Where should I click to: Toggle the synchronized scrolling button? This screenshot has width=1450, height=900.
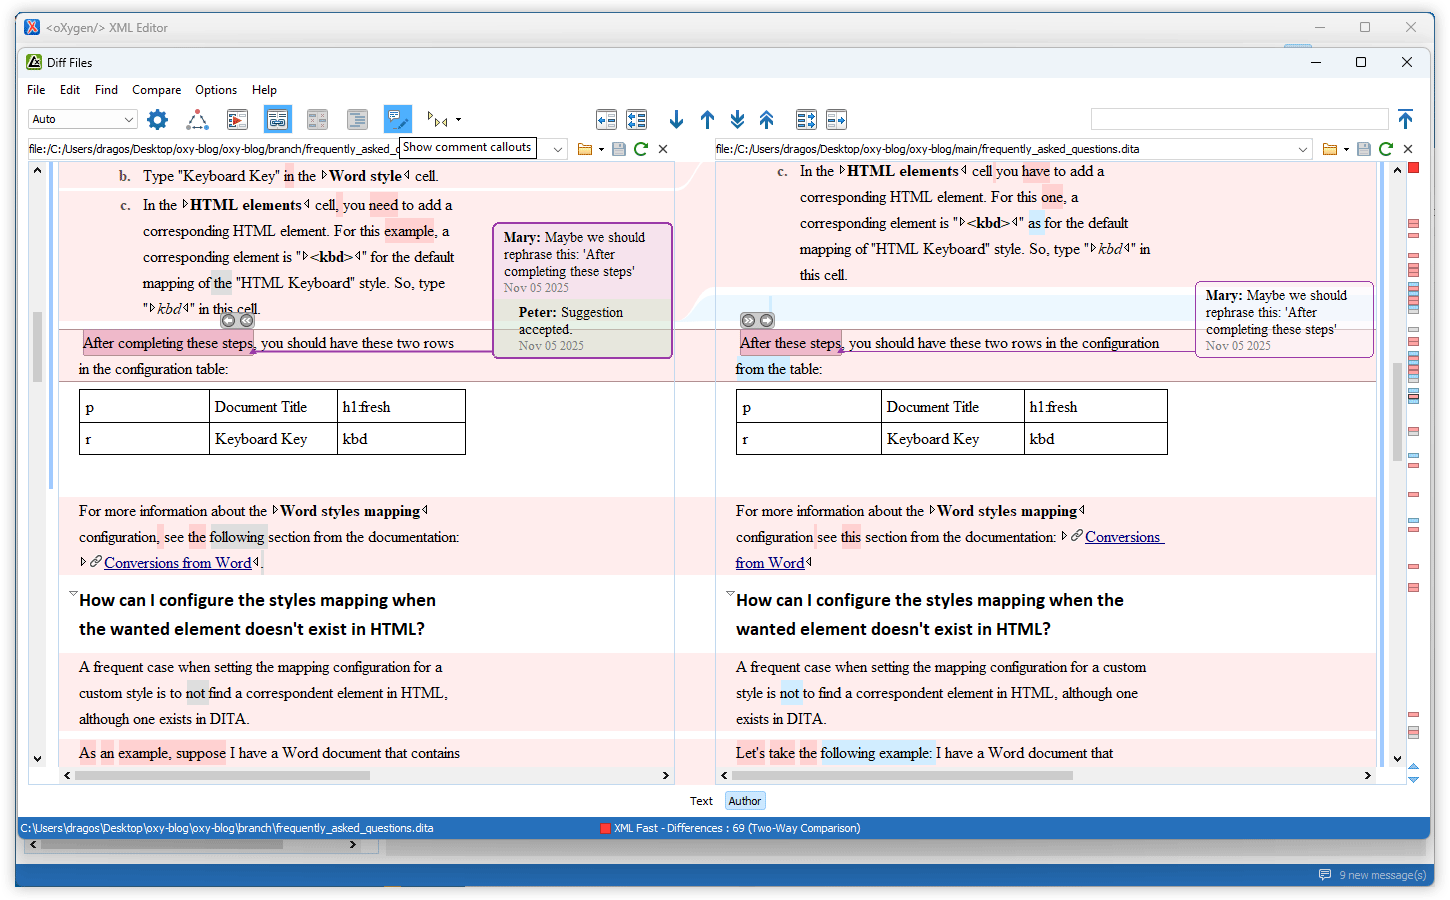[x=277, y=120]
